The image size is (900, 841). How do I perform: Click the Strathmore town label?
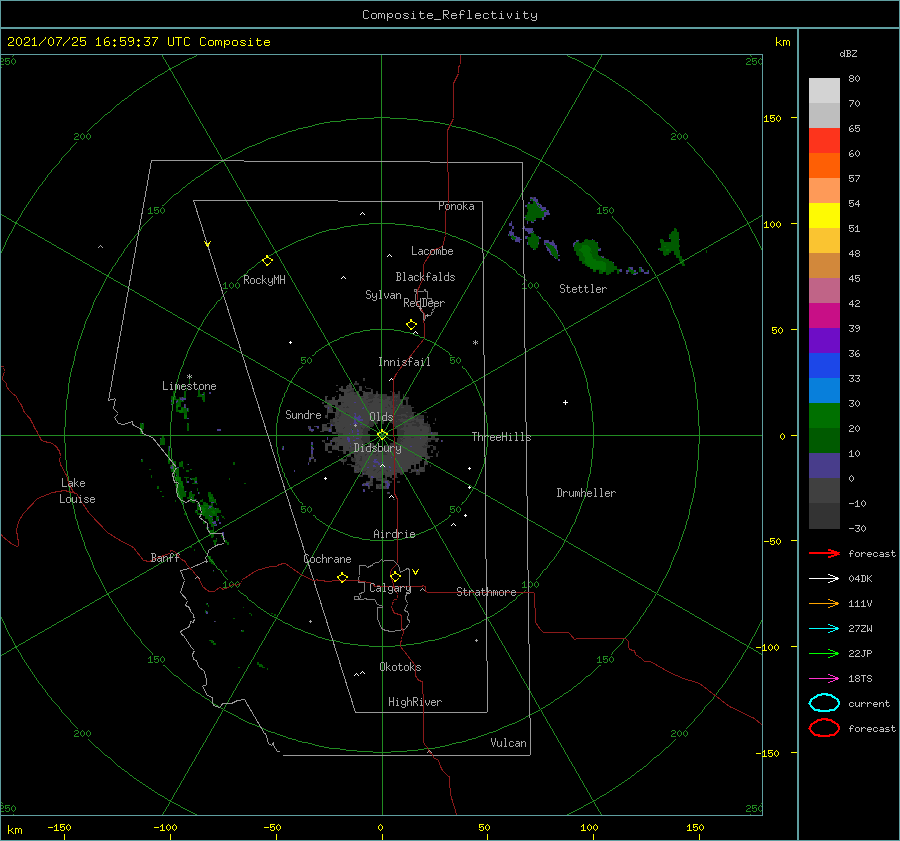tap(486, 592)
